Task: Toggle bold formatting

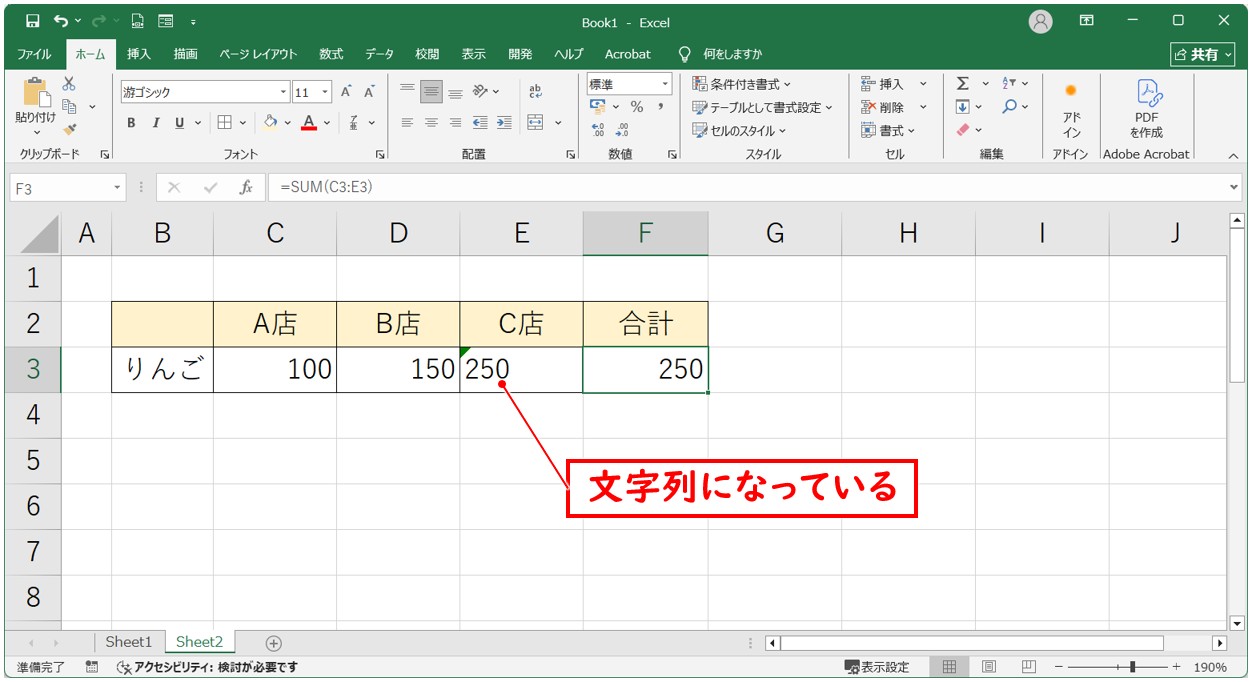Action: click(x=131, y=123)
